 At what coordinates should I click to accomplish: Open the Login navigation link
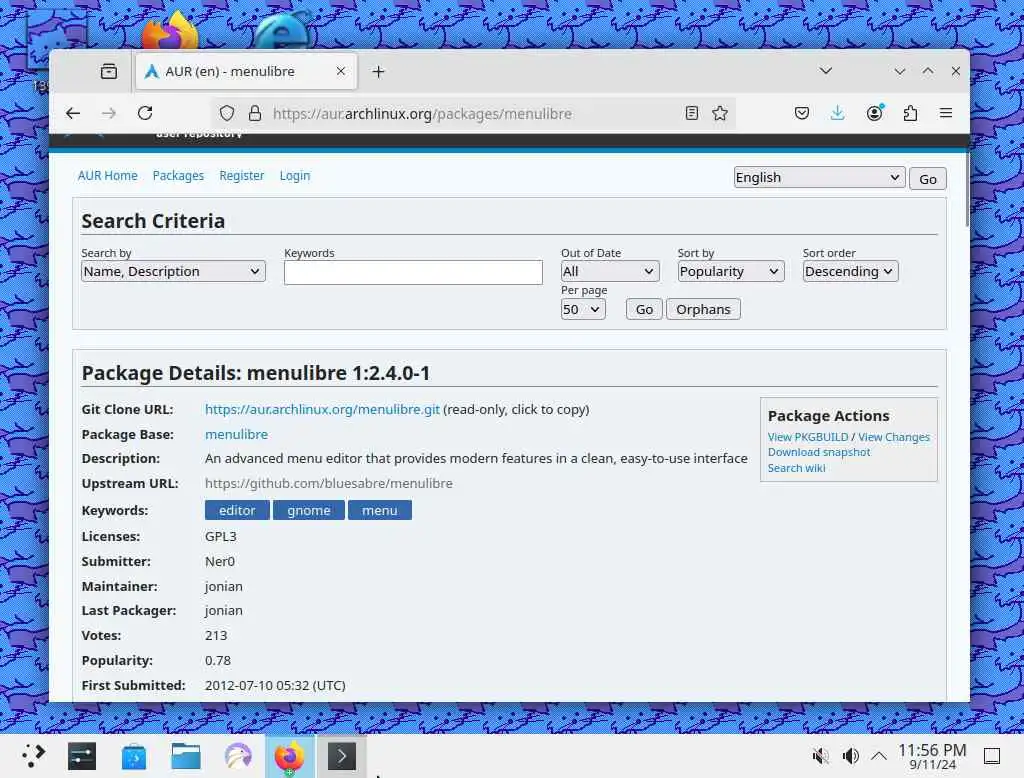(295, 176)
